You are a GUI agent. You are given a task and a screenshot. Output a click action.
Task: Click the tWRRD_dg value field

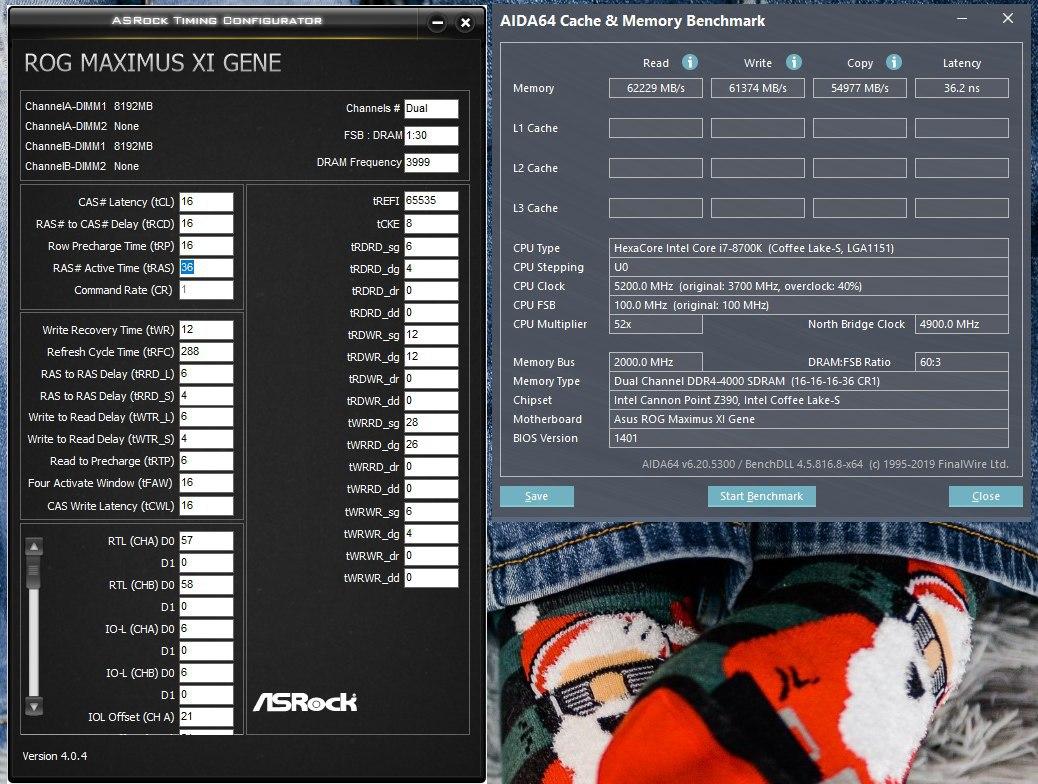pos(432,445)
